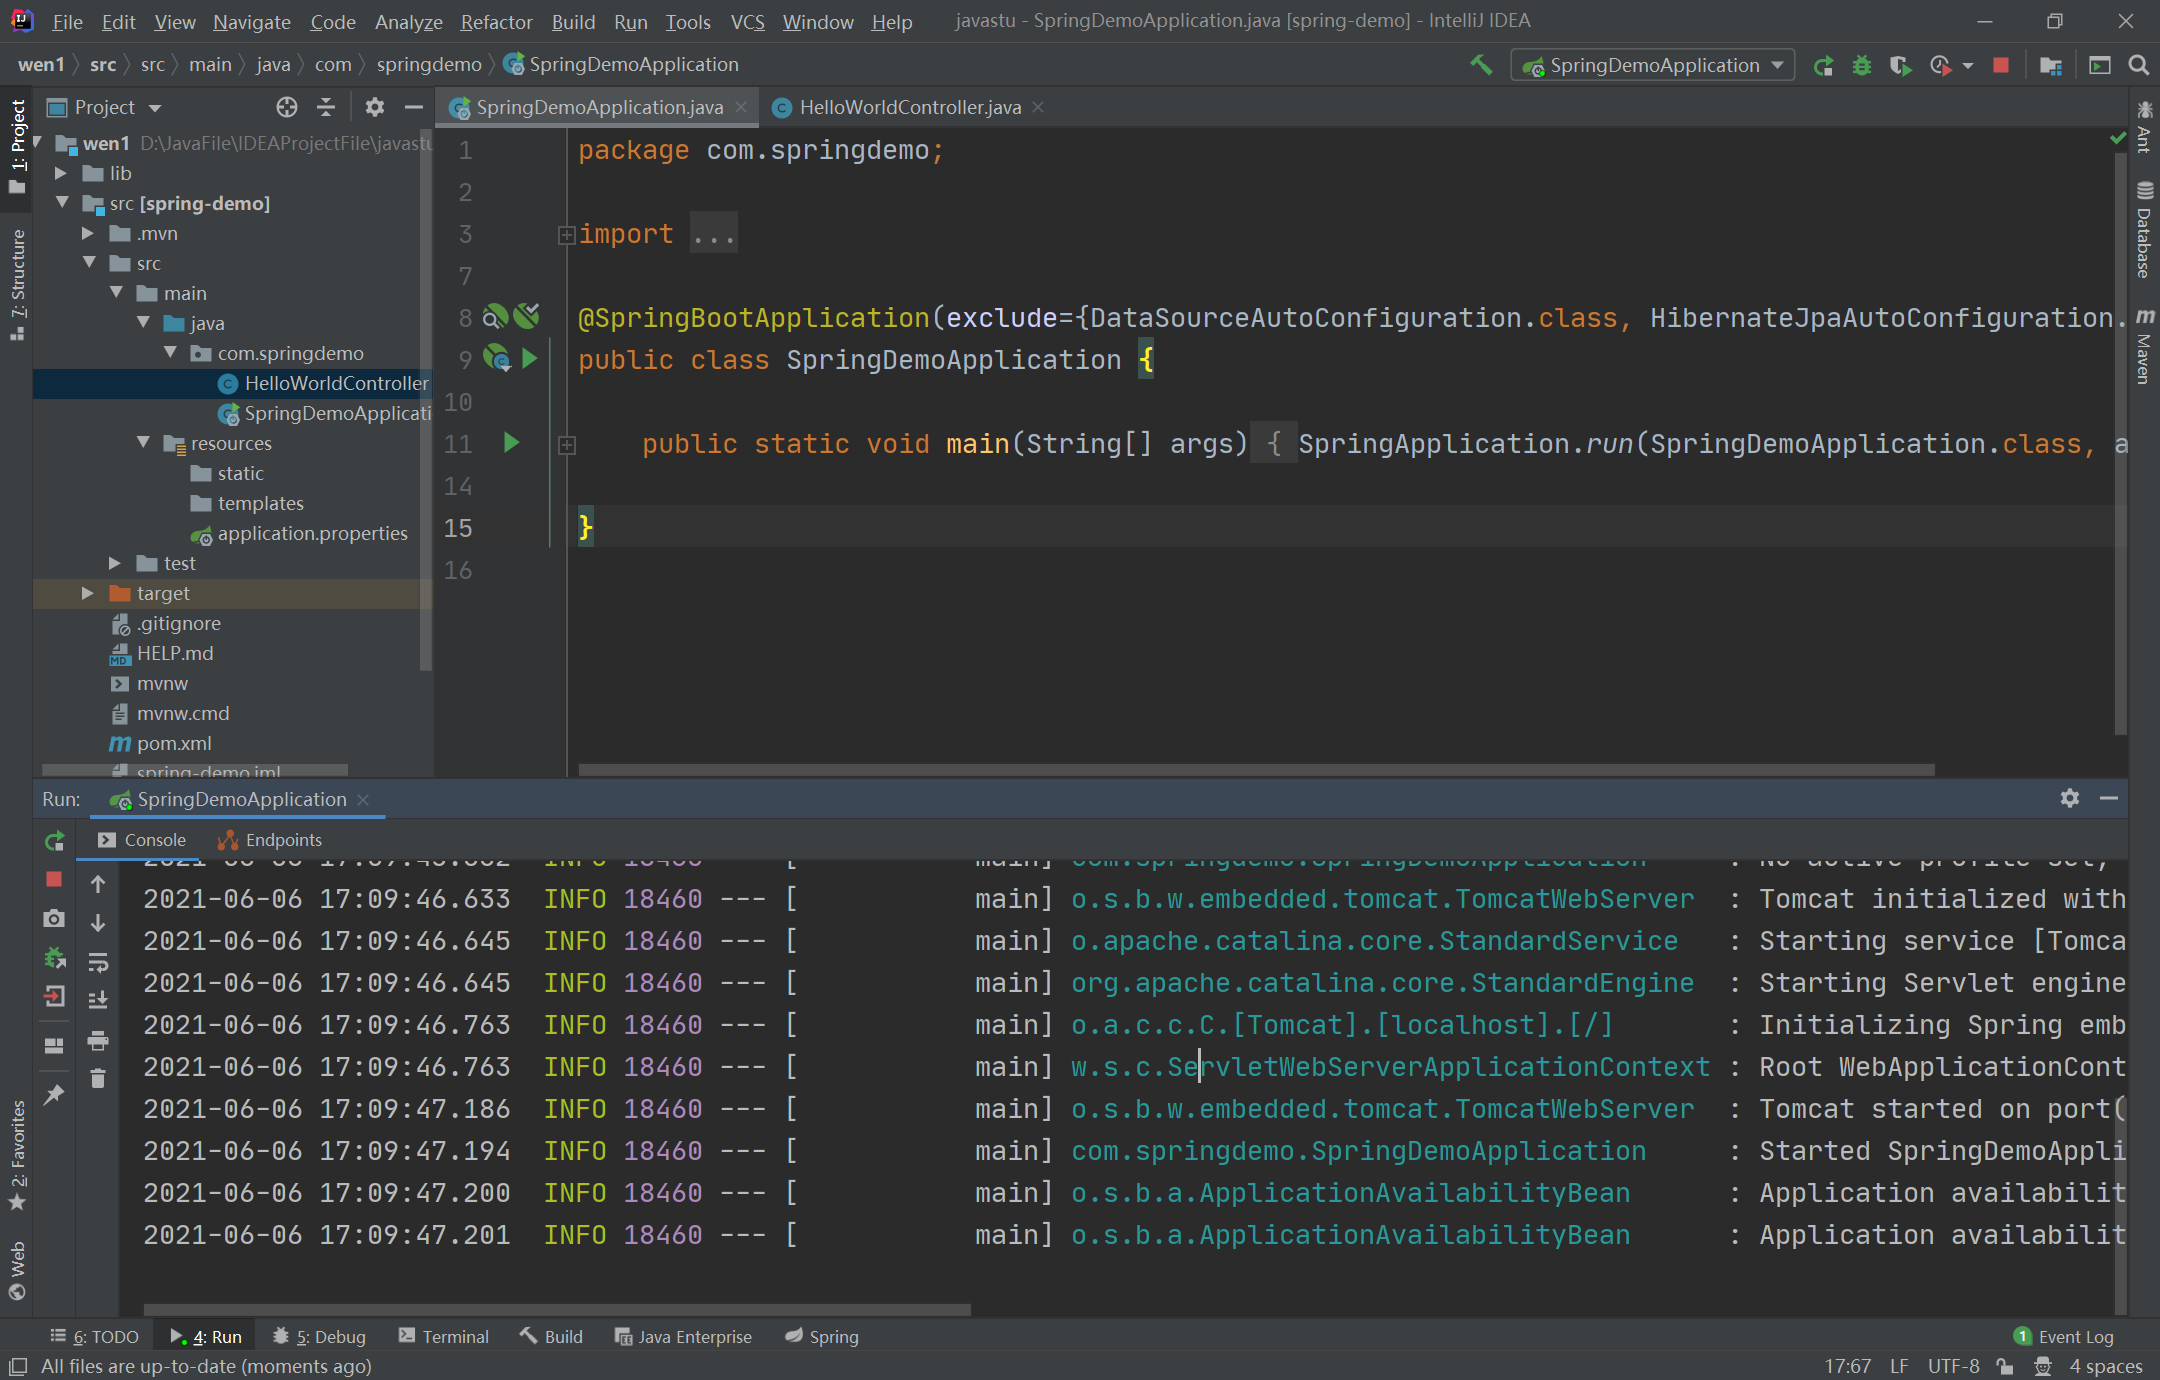The width and height of the screenshot is (2160, 1380).
Task: Click Rerun icon in Run panel
Action: (55, 841)
